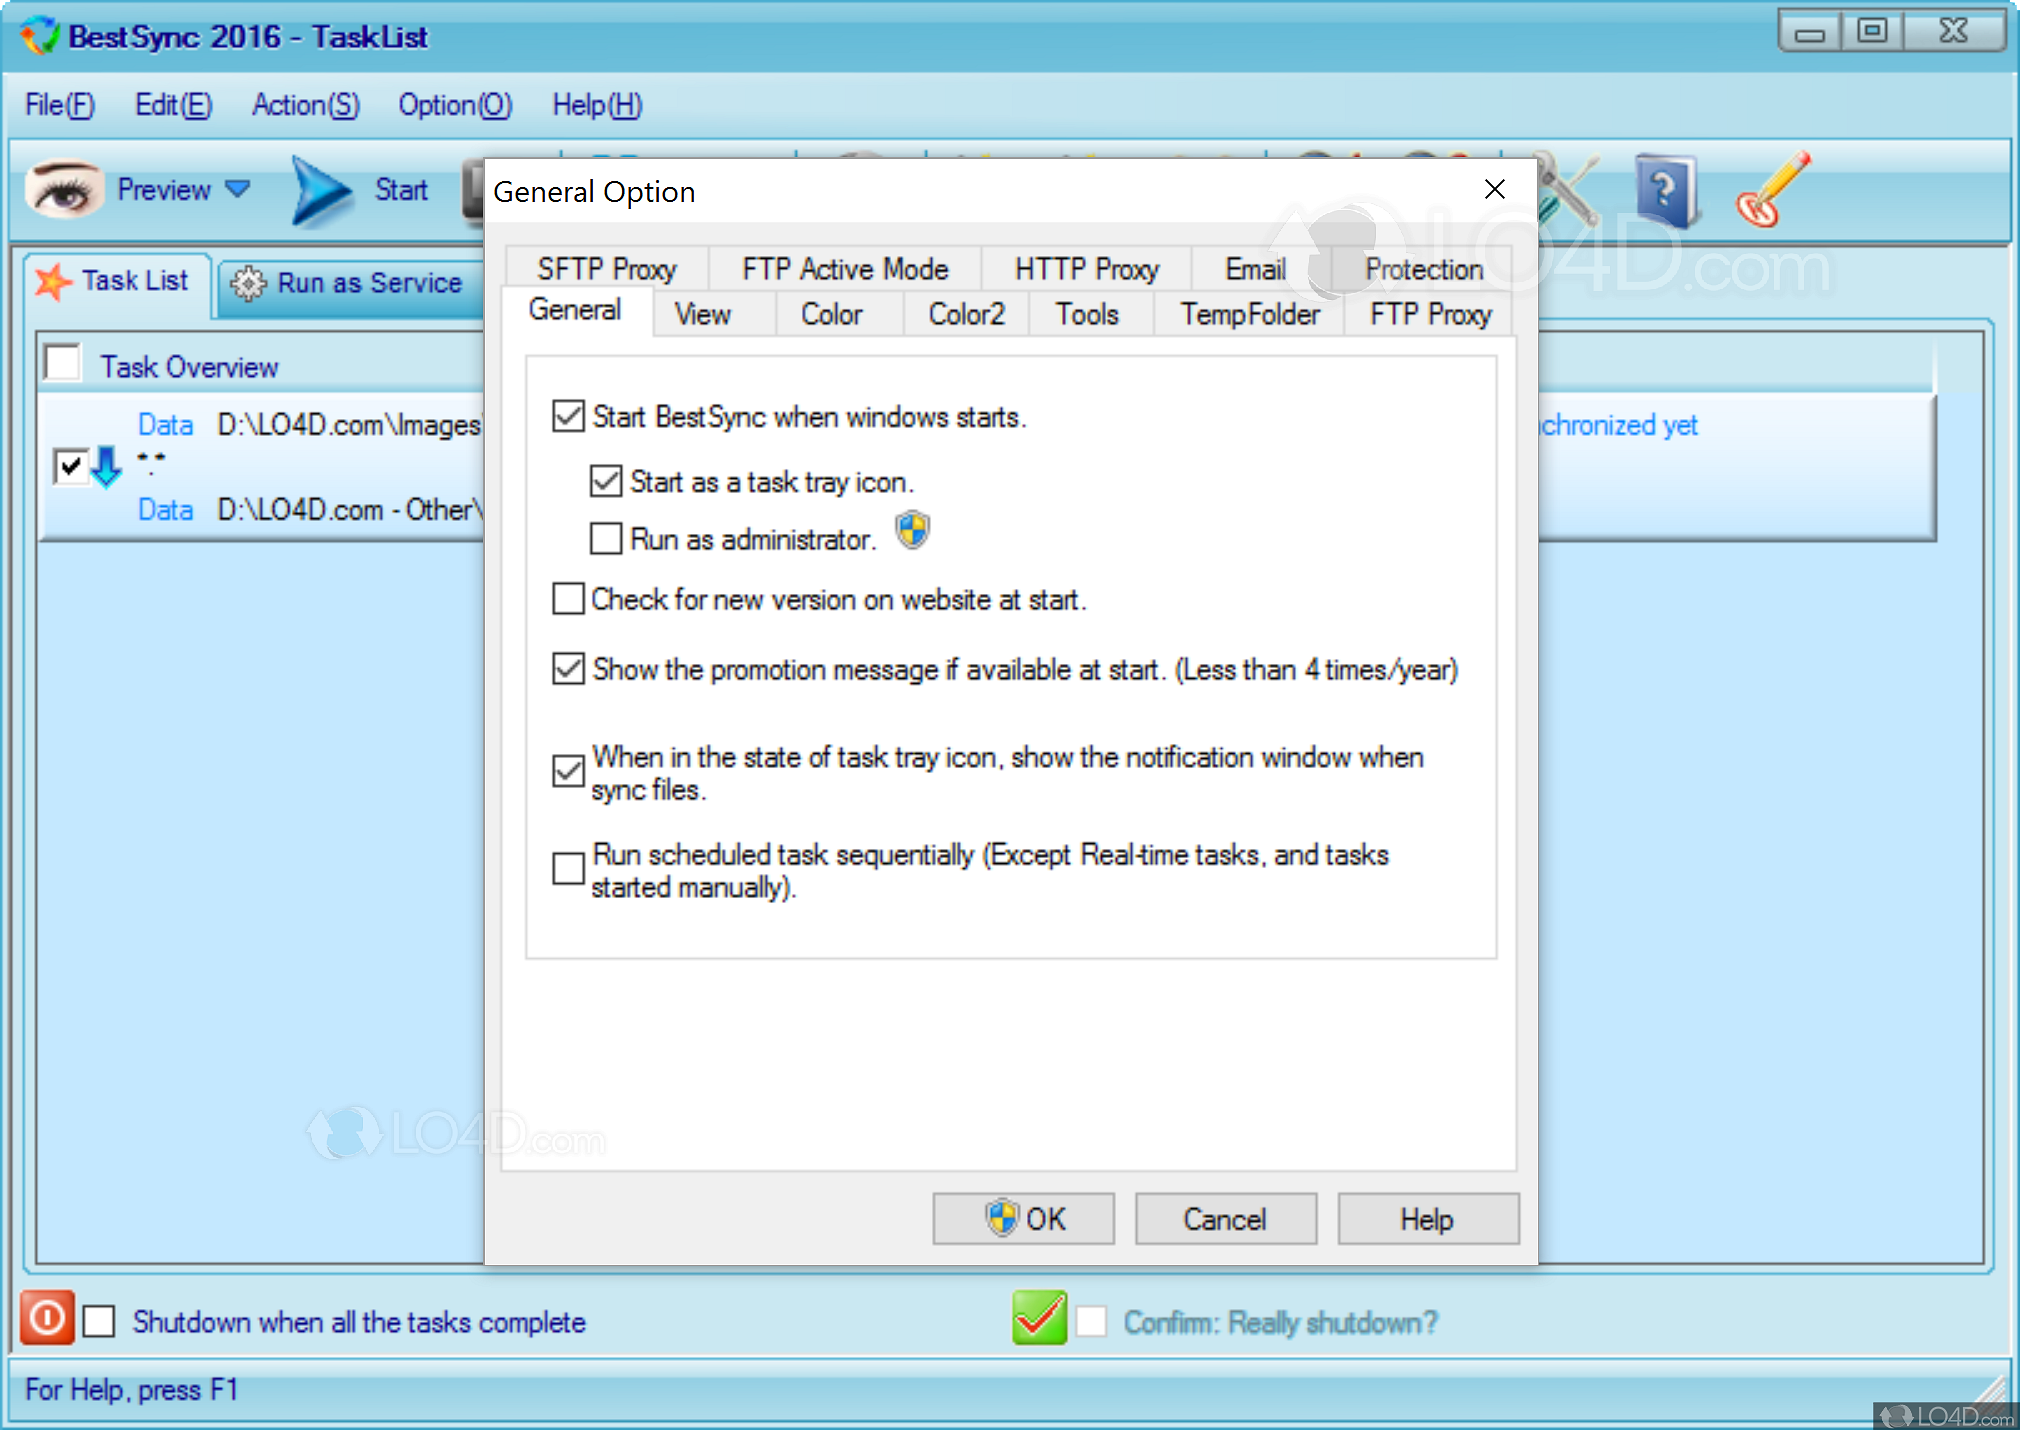
Task: Click the blue Help book icon
Action: click(1665, 190)
